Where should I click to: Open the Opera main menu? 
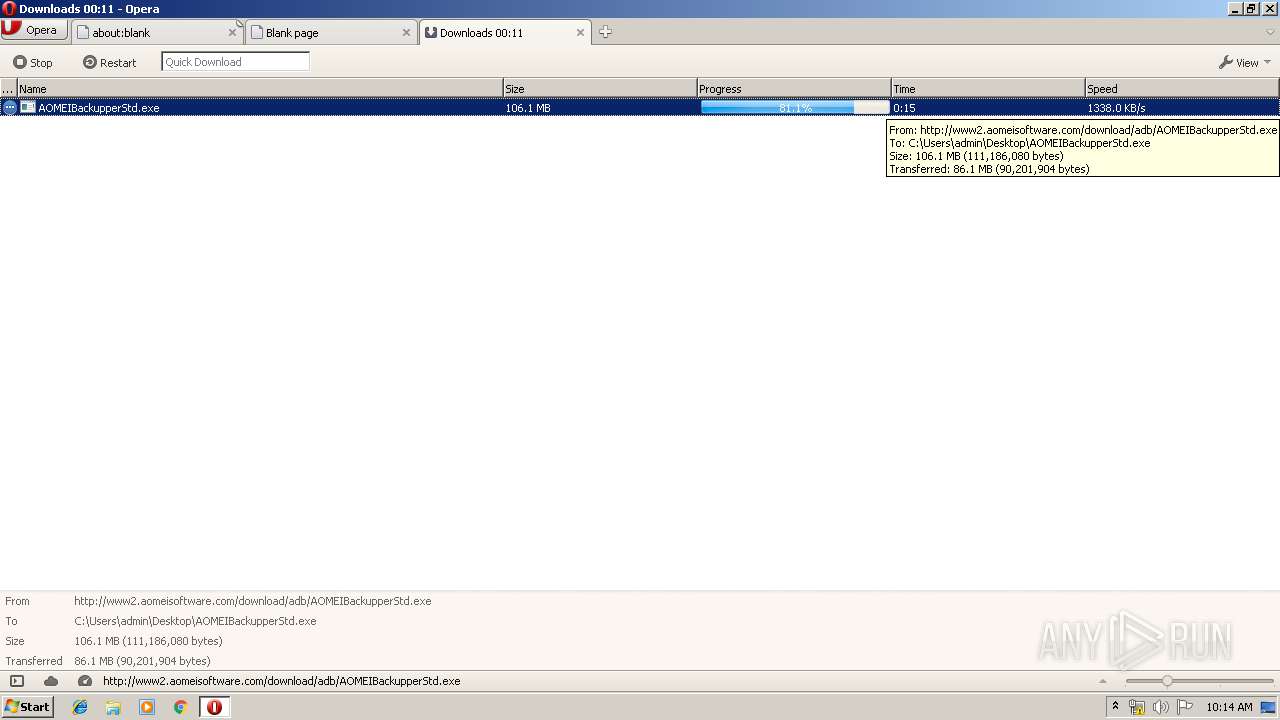(34, 30)
